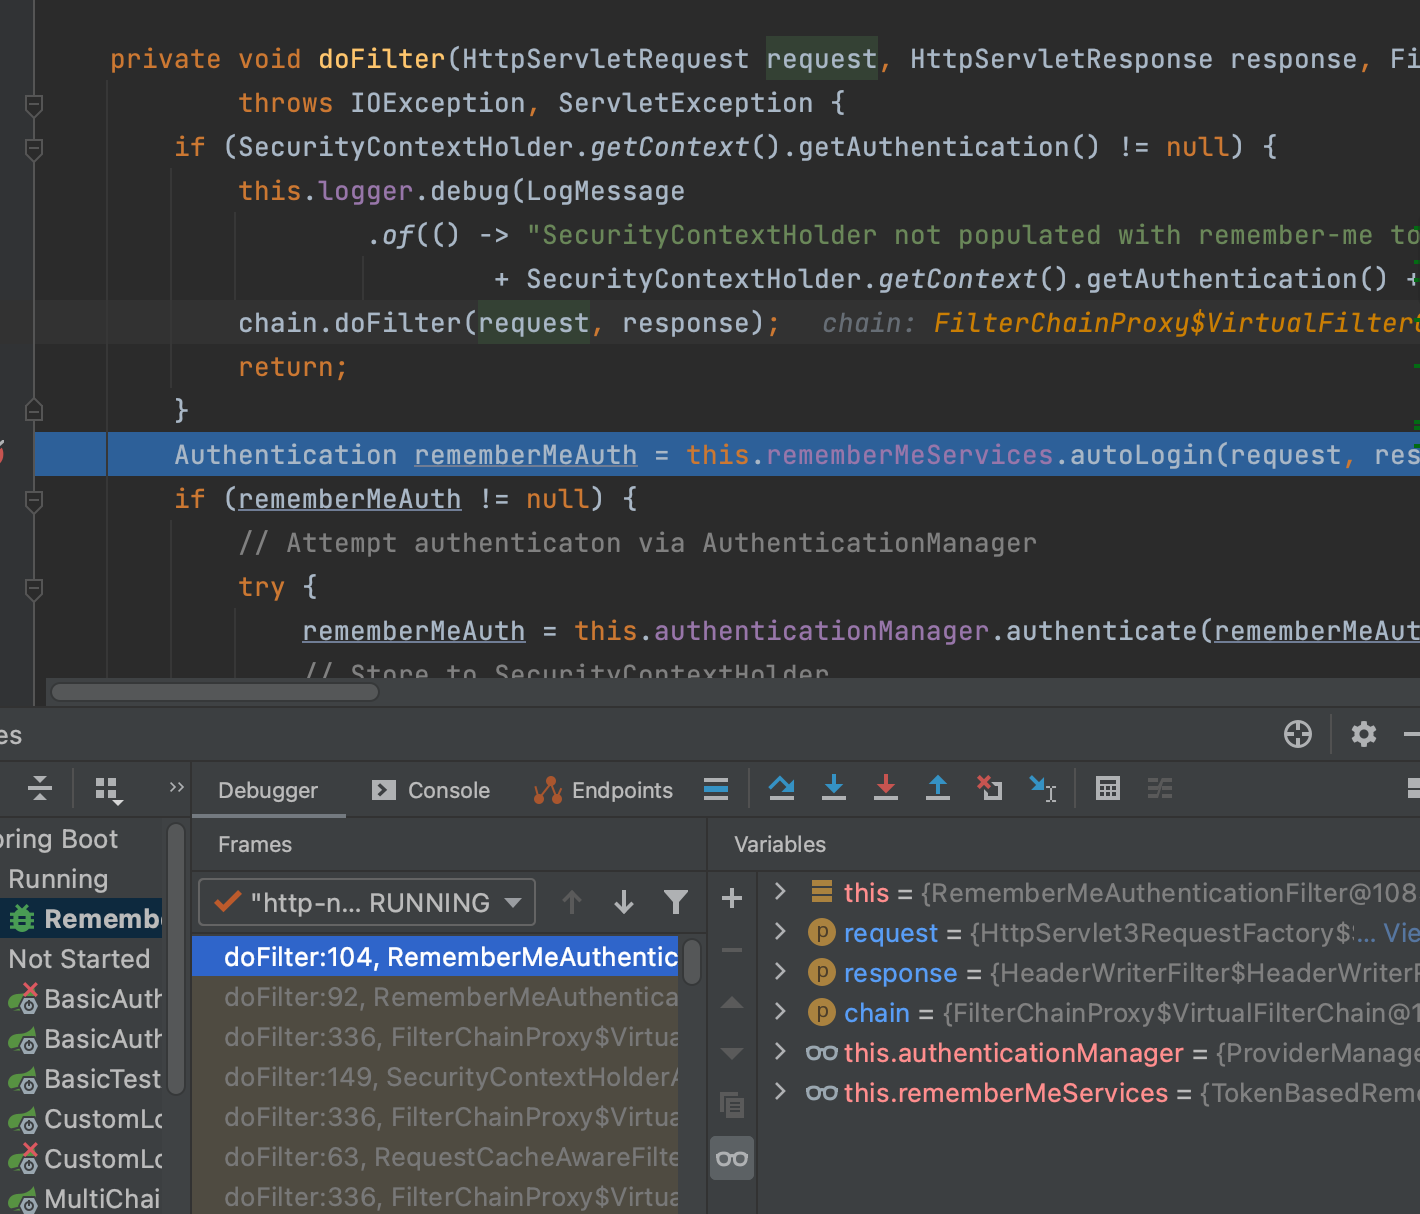Click the Collapse All icon in services toolbar
The height and width of the screenshot is (1214, 1420).
coord(40,788)
